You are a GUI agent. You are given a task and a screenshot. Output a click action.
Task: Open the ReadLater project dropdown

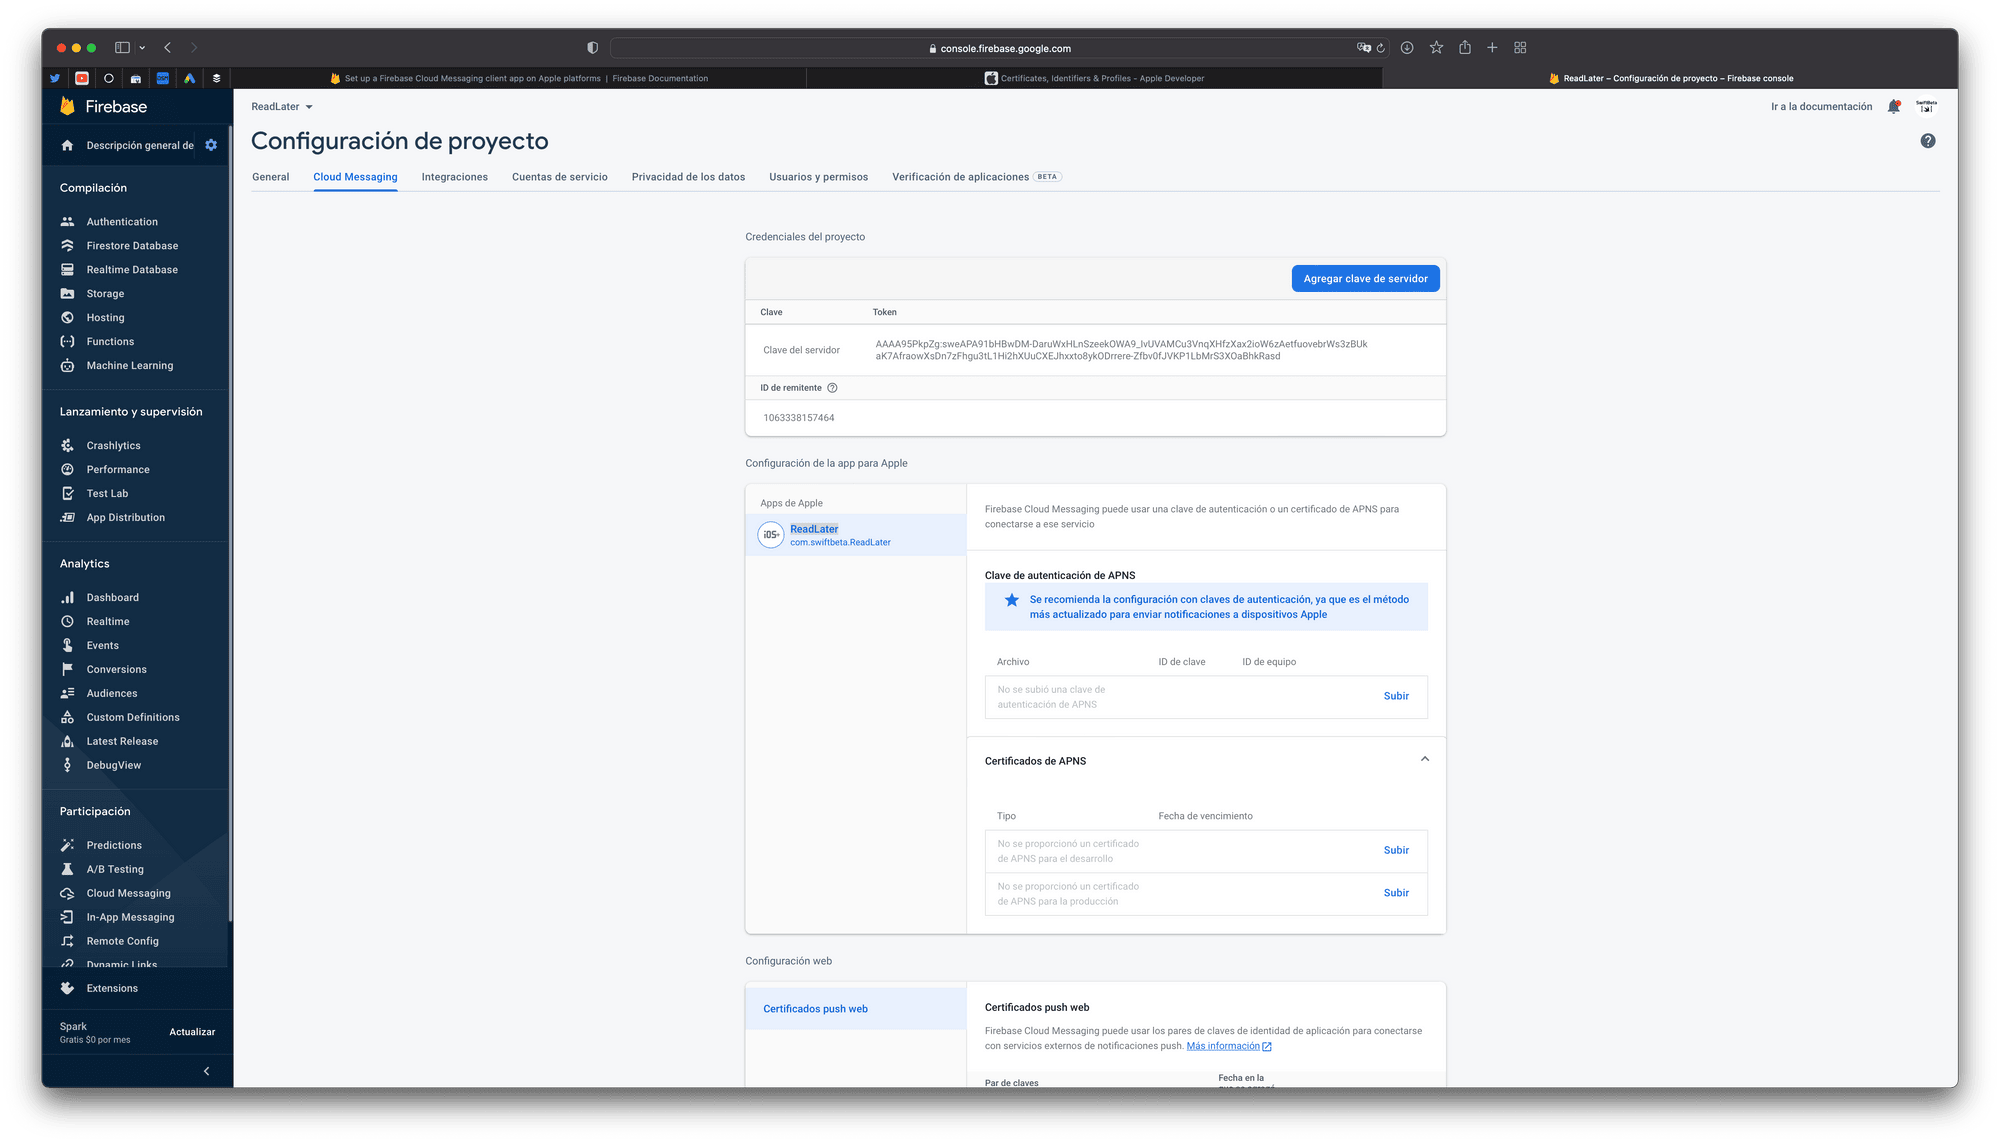(282, 107)
